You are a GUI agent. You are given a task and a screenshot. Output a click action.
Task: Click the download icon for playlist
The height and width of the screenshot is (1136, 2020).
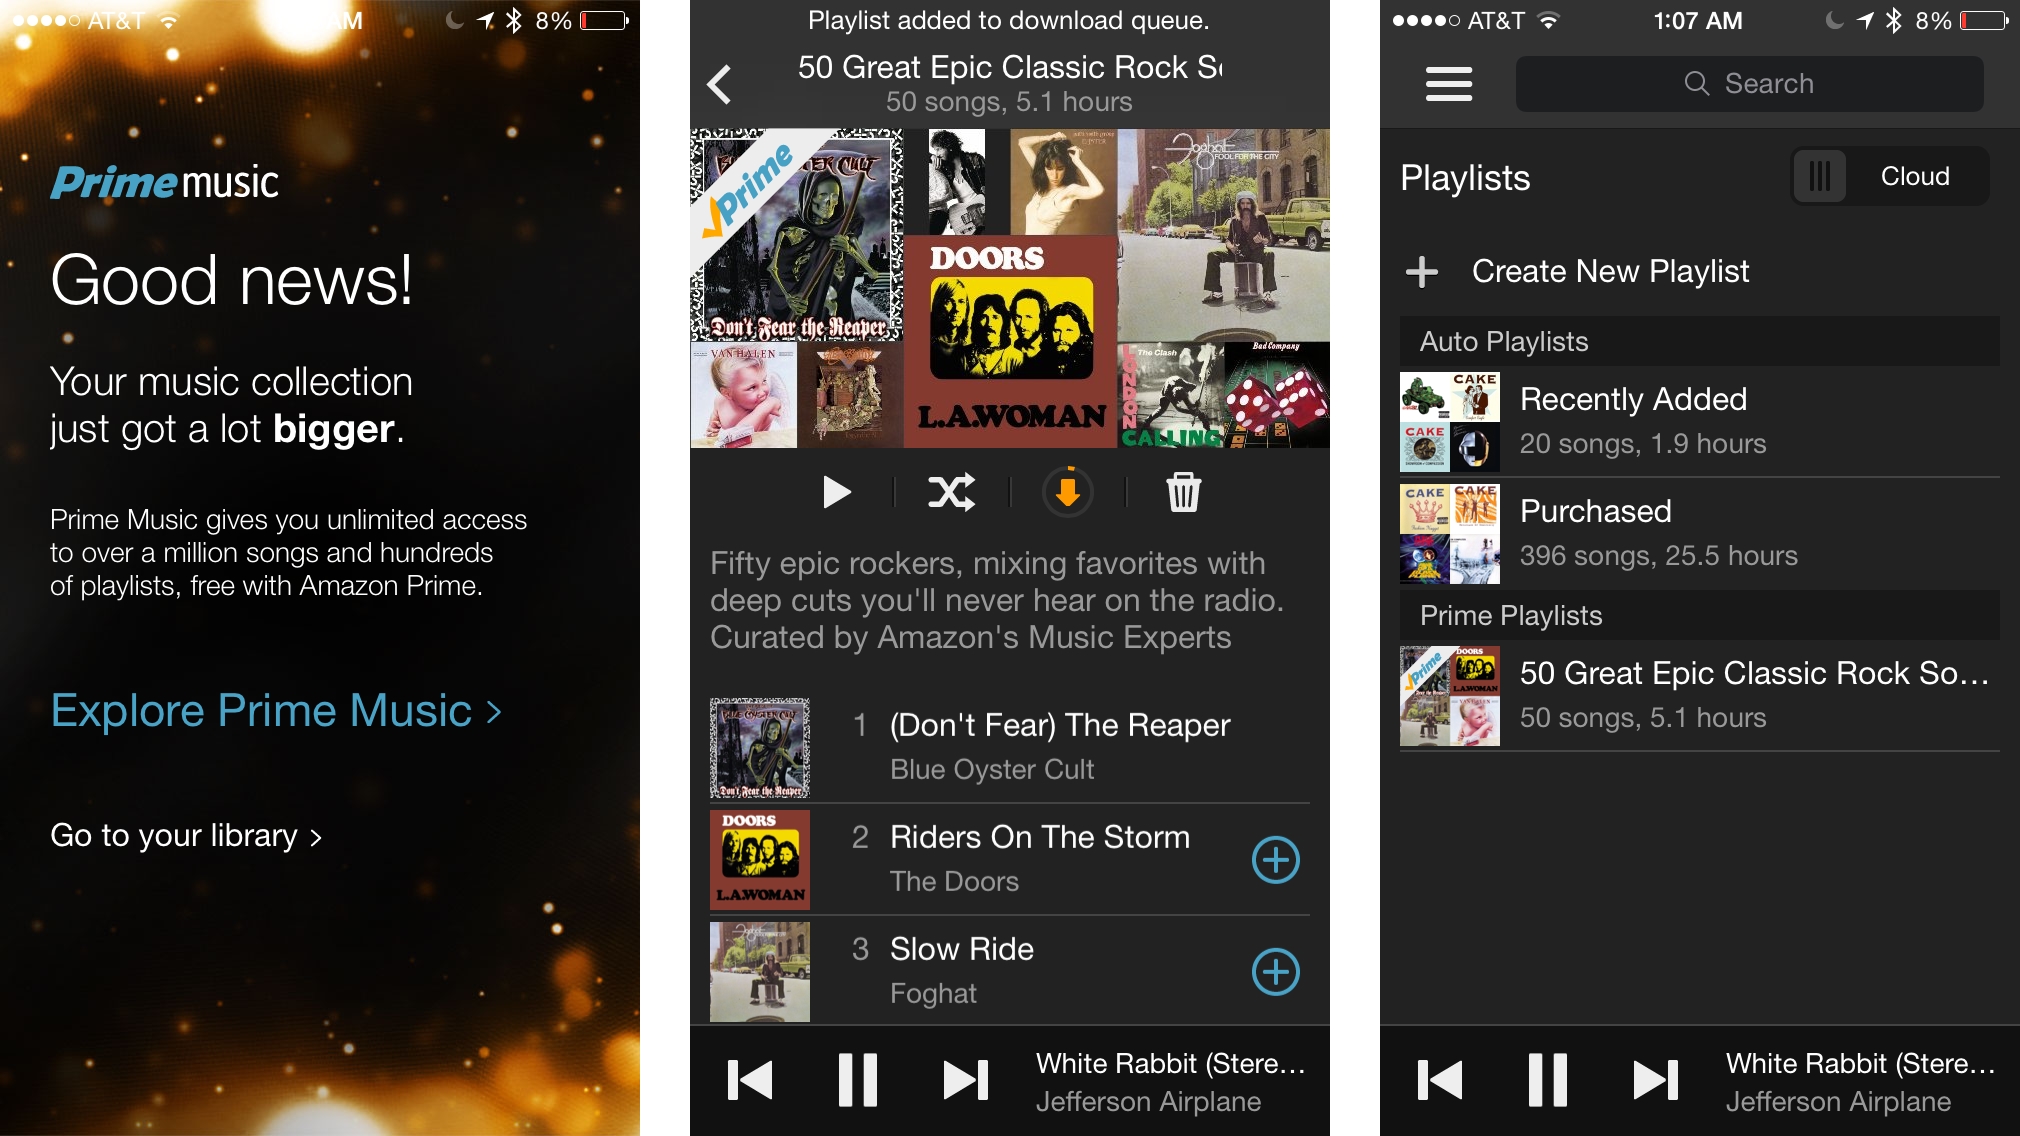tap(1065, 494)
